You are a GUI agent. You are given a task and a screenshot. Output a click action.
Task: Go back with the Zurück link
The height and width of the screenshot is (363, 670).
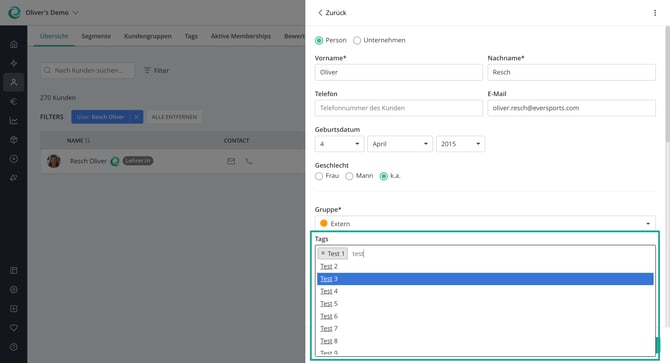tap(332, 13)
